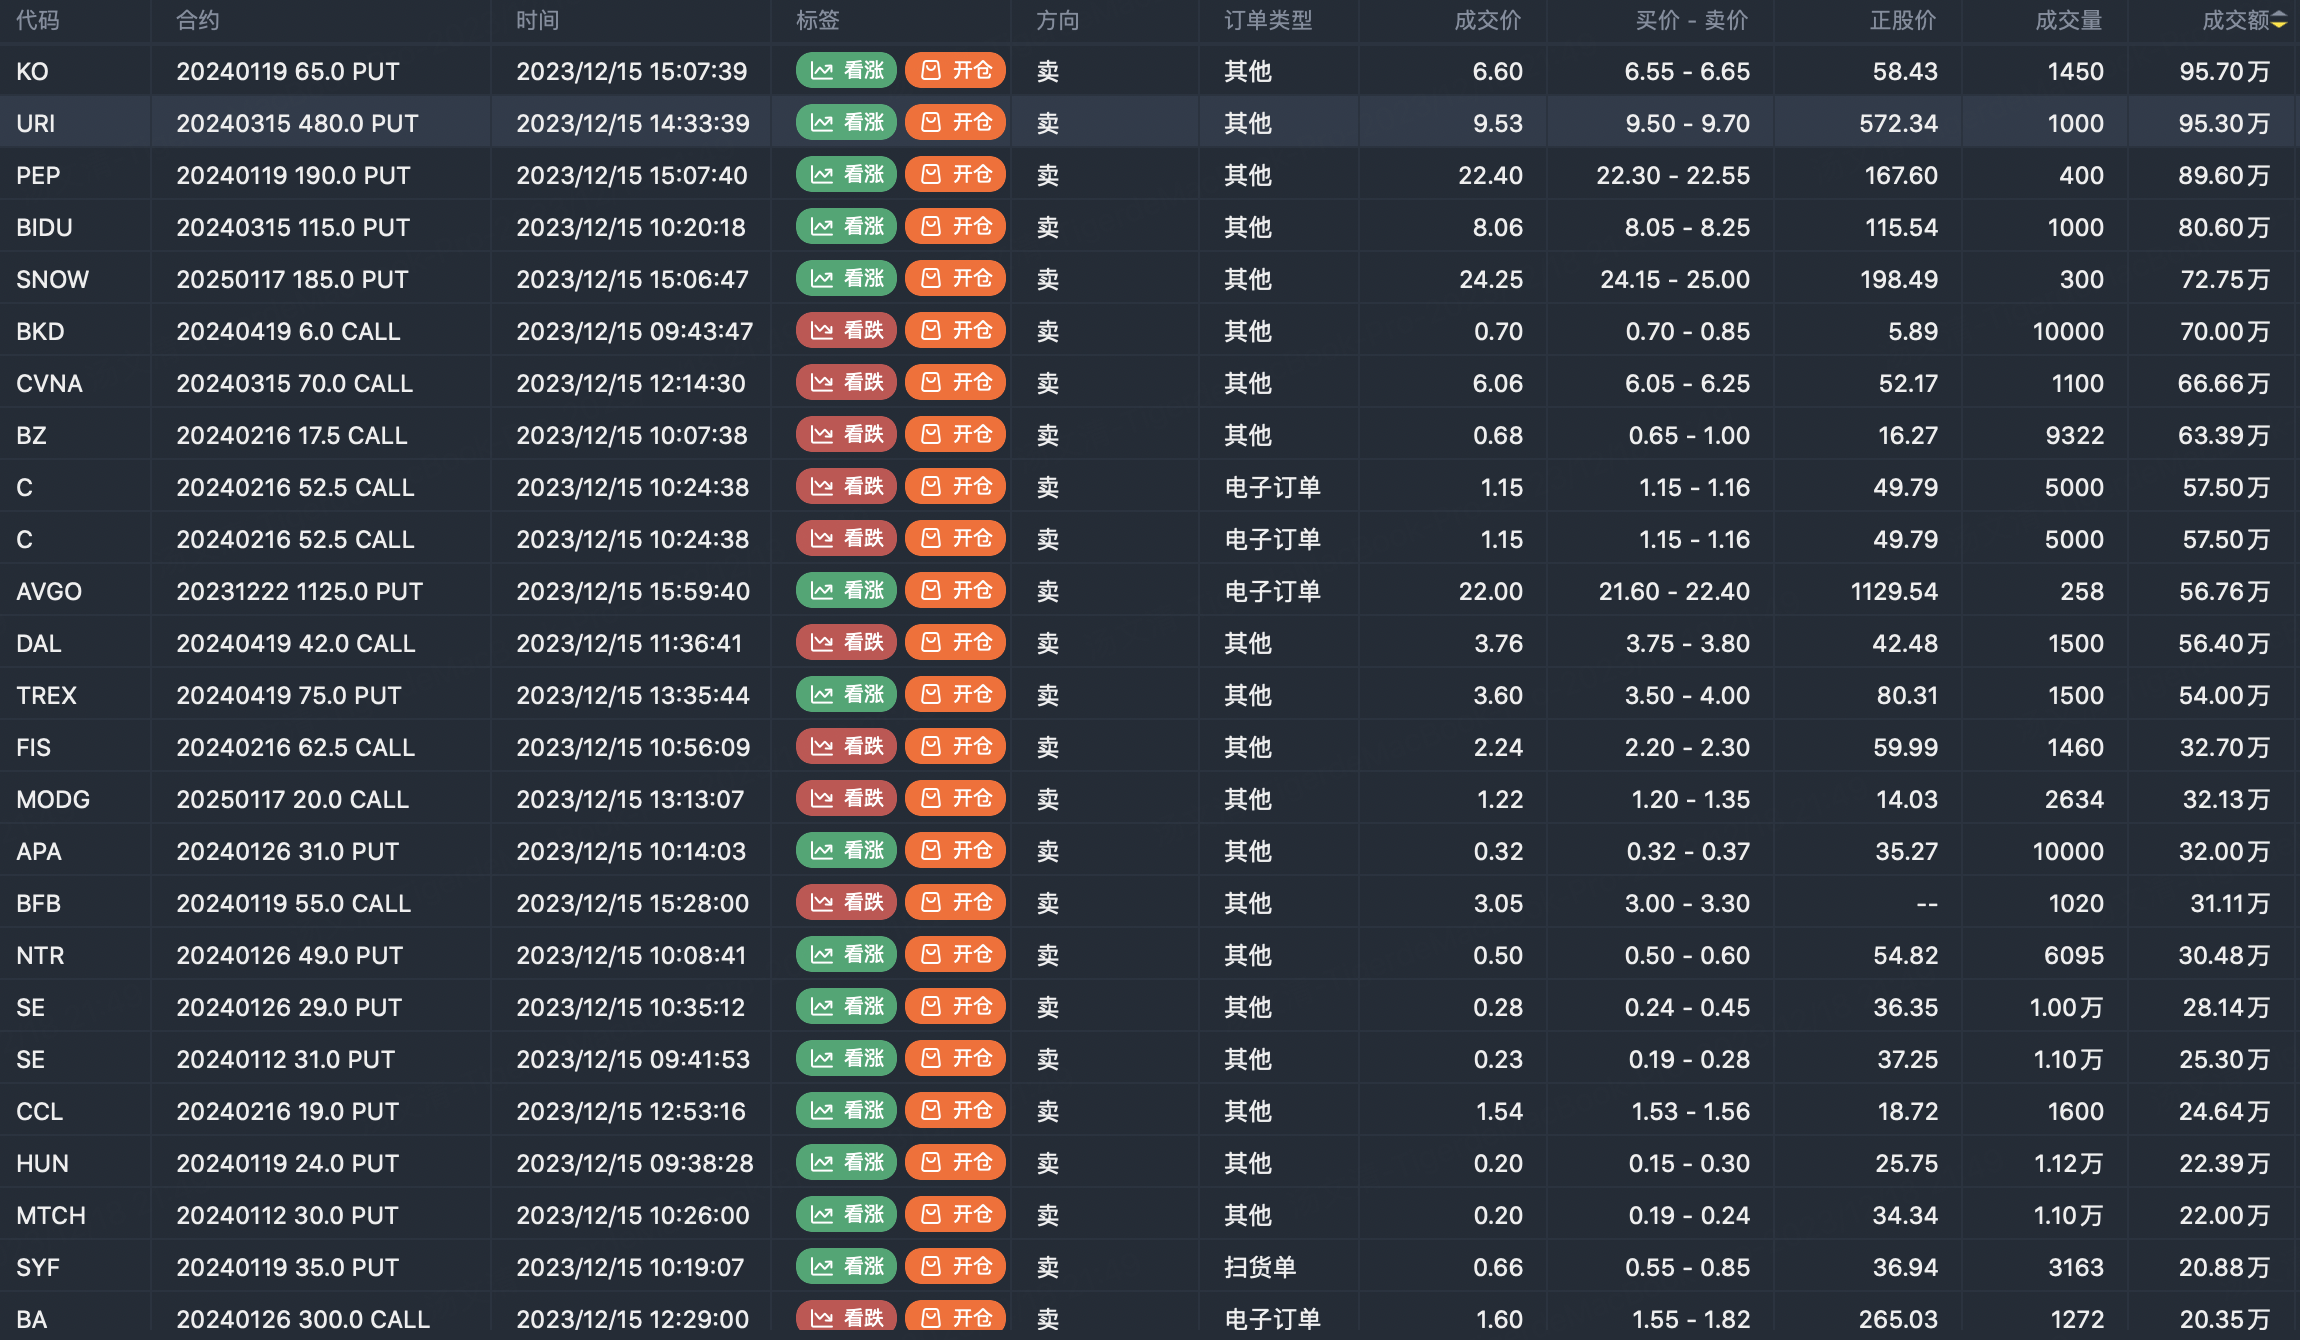Open the SNOW ticker symbol
The height and width of the screenshot is (1340, 2300).
[52, 280]
